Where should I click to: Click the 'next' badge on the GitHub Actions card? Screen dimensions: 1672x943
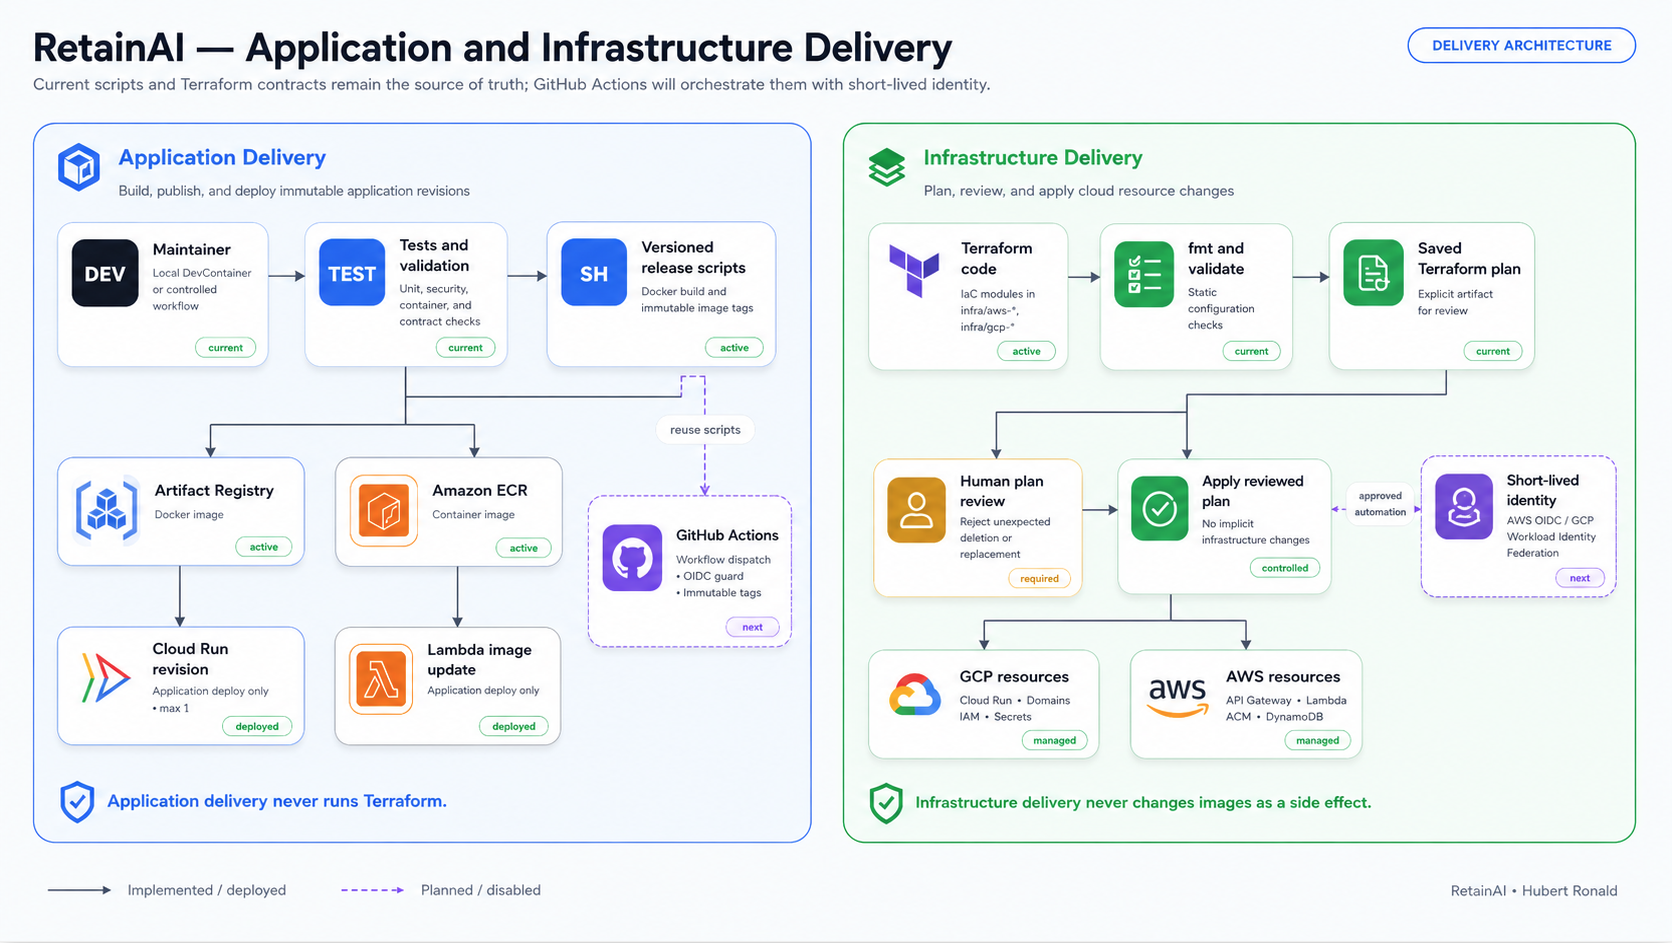[x=752, y=627]
